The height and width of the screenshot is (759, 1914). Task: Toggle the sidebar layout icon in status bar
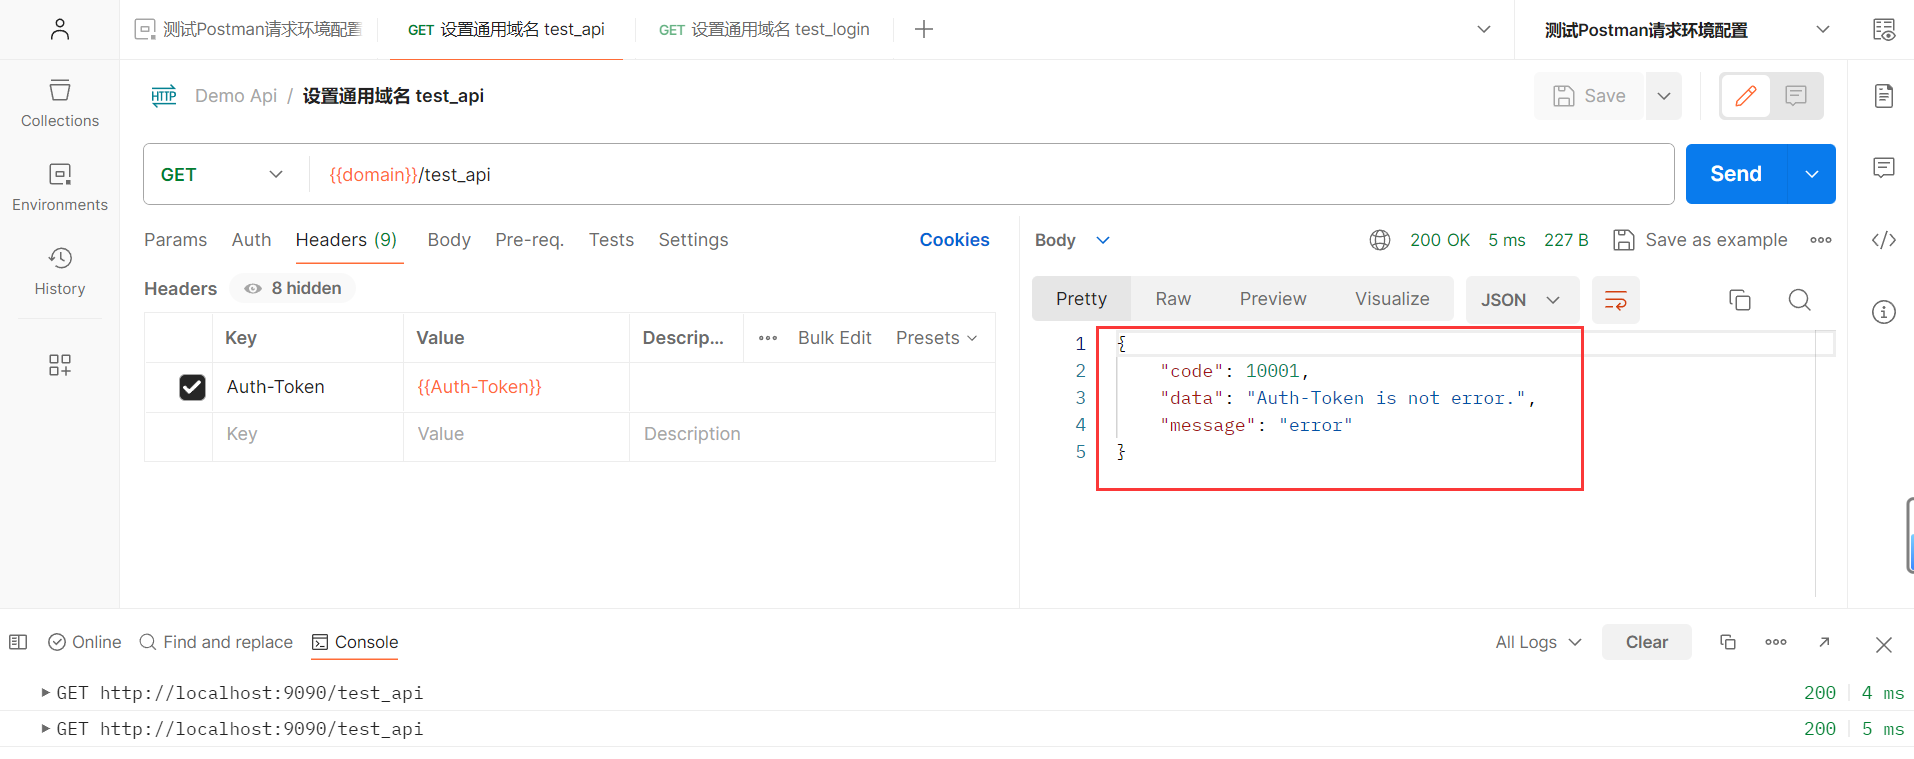point(18,642)
